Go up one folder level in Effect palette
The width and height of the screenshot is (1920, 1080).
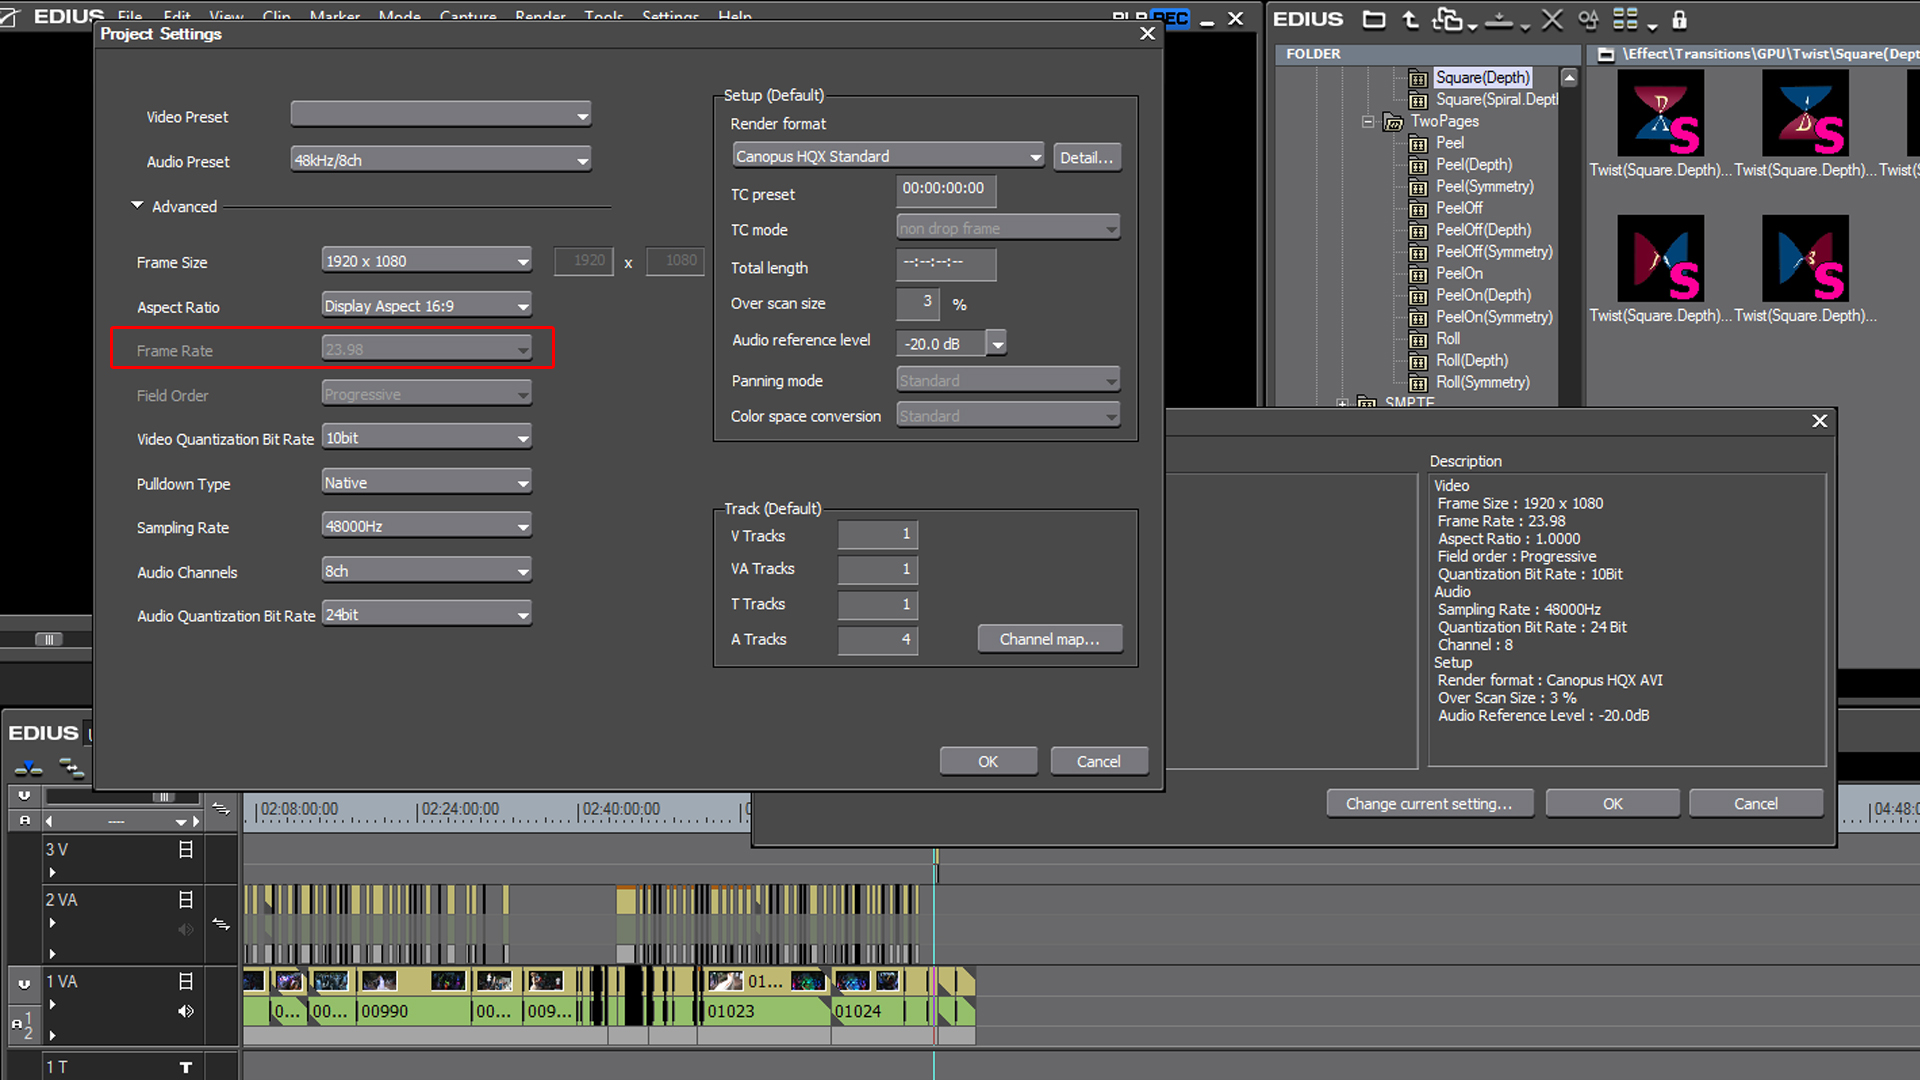point(1410,19)
